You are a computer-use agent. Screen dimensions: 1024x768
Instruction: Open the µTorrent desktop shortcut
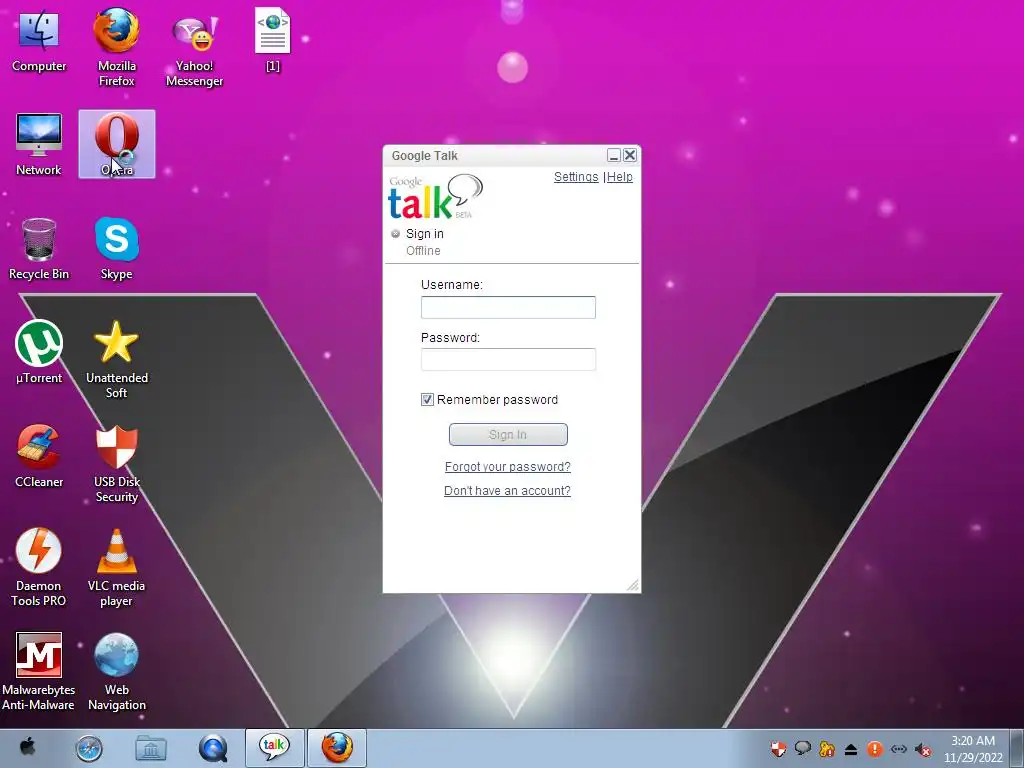point(39,352)
